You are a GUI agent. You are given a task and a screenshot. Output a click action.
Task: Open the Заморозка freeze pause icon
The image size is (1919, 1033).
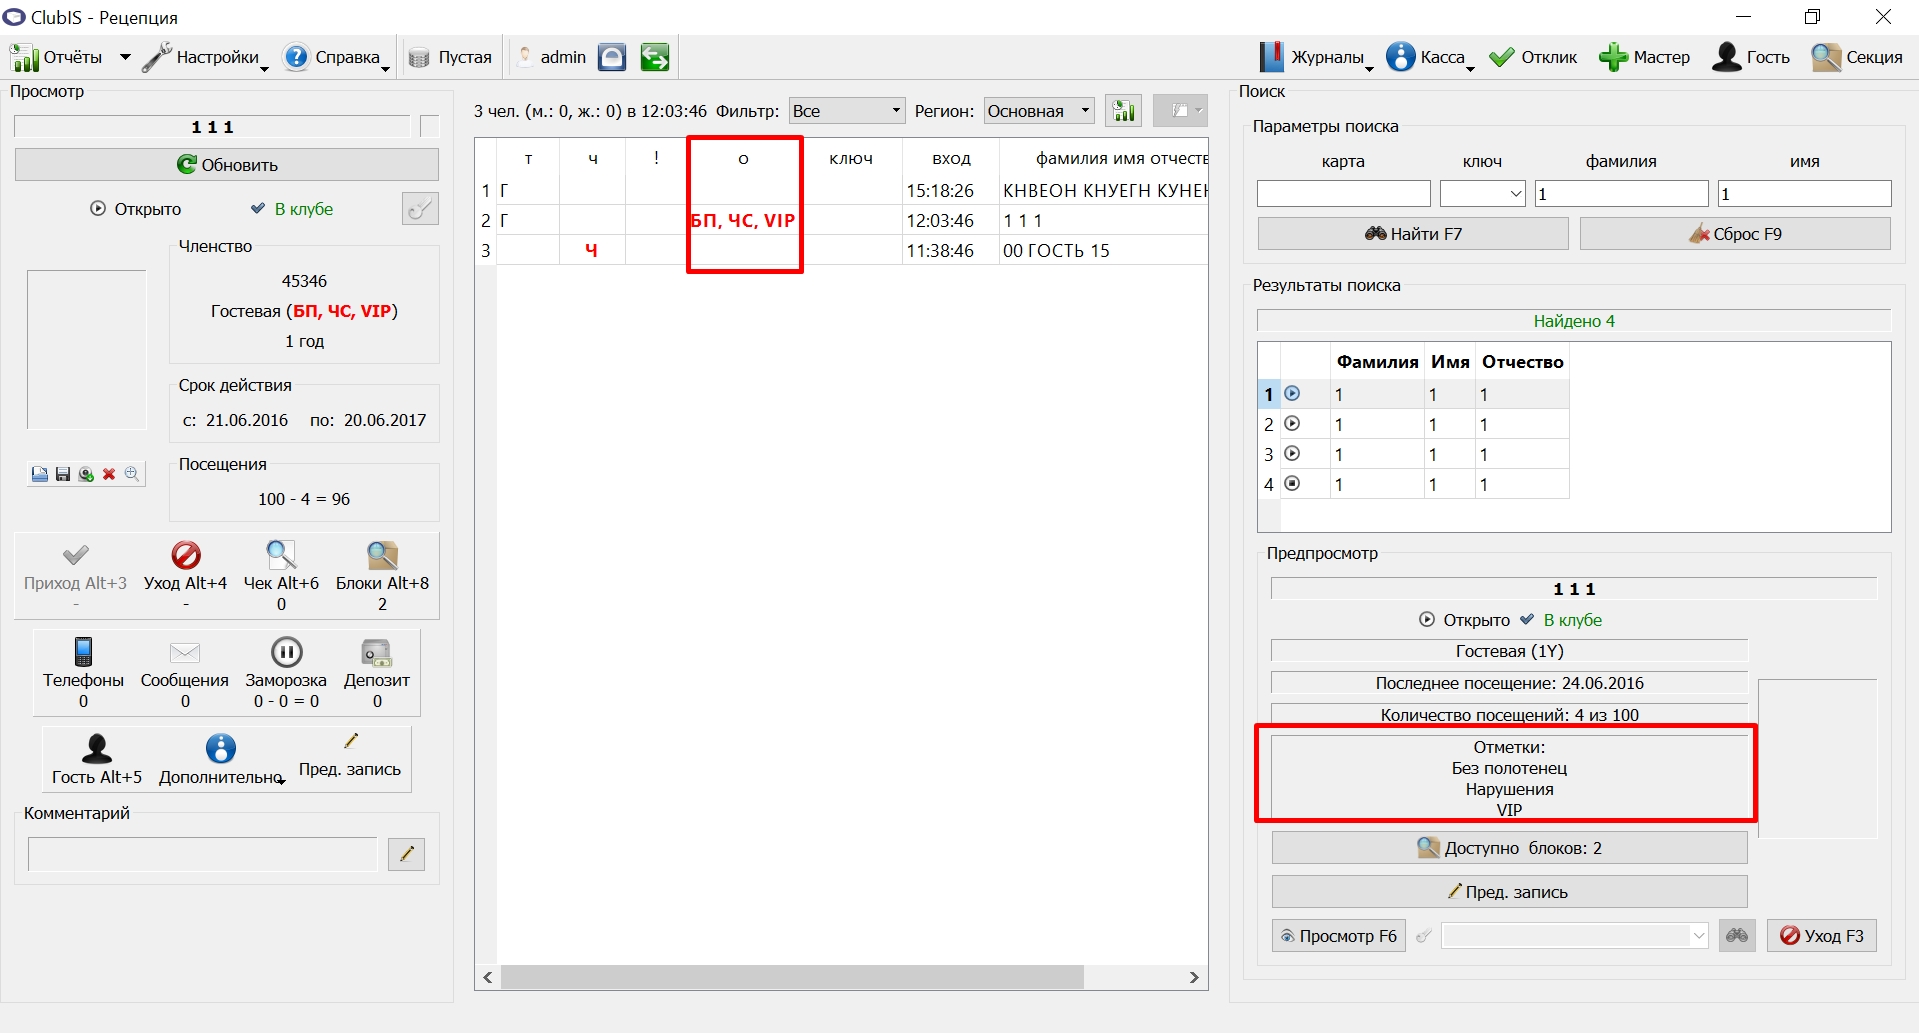click(286, 652)
